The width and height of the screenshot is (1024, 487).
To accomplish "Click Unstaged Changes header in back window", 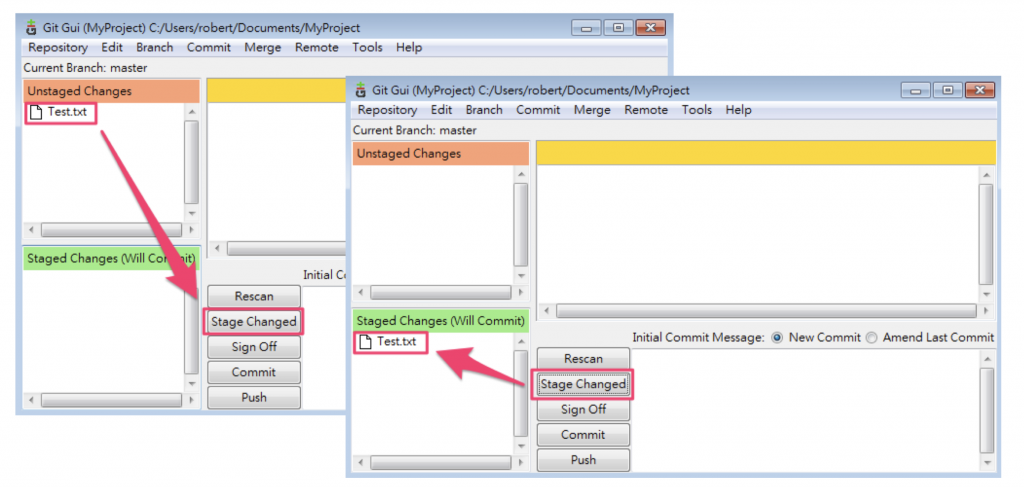I will click(111, 91).
